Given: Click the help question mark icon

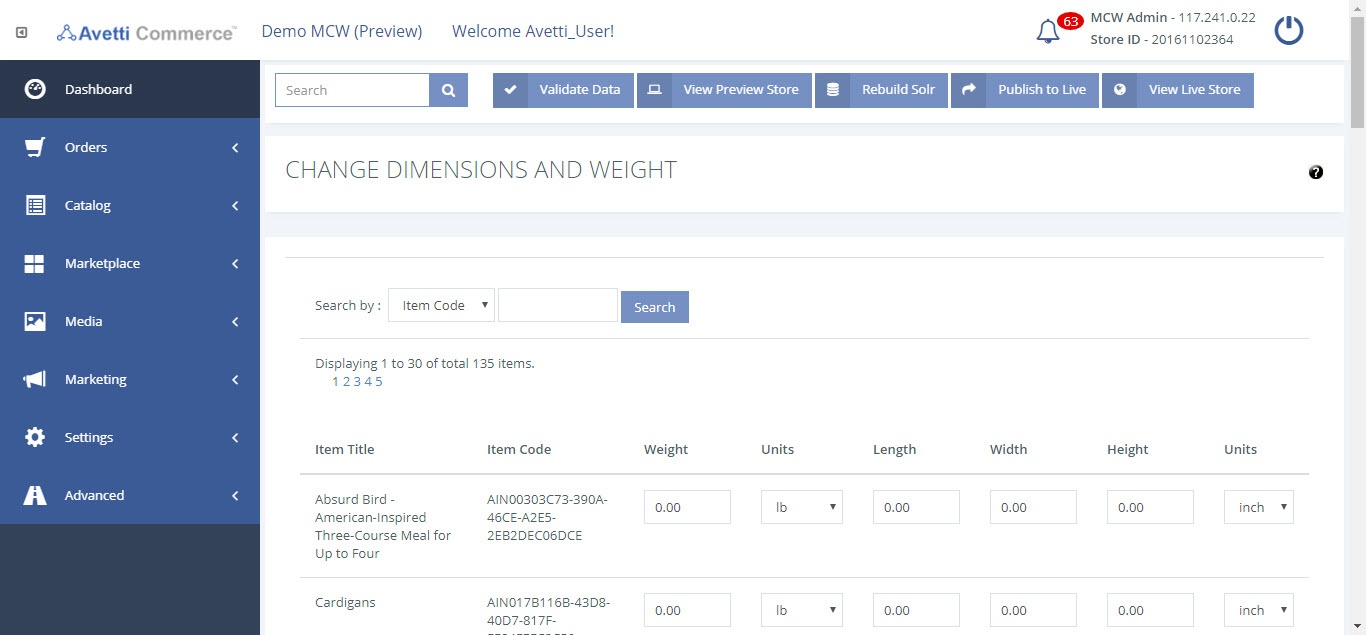Looking at the screenshot, I should [1316, 172].
